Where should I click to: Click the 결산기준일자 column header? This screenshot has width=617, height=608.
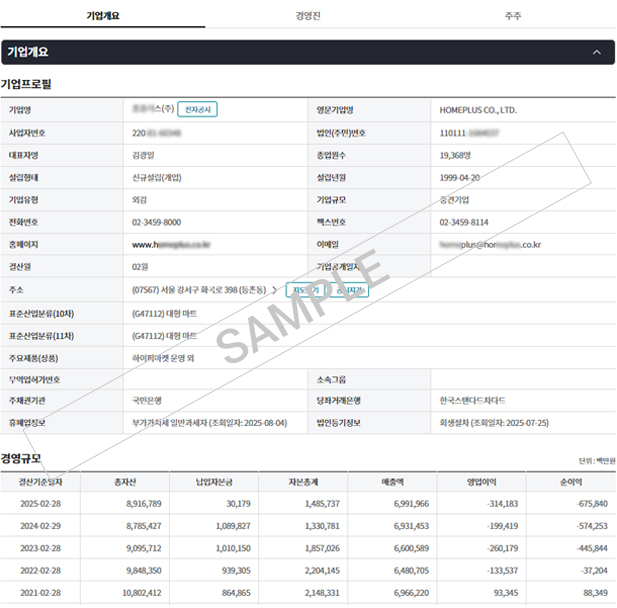point(41,482)
